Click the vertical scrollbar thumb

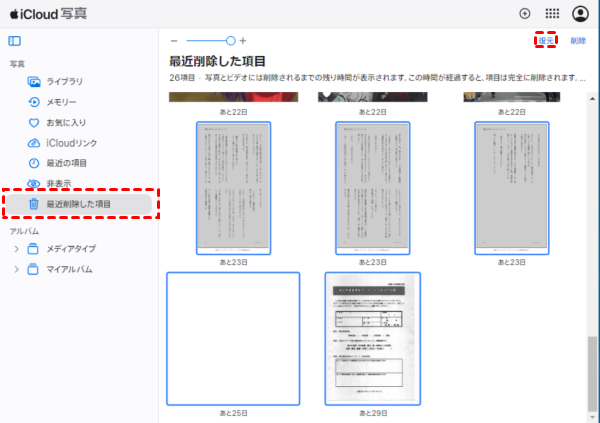pyautogui.click(x=592, y=374)
